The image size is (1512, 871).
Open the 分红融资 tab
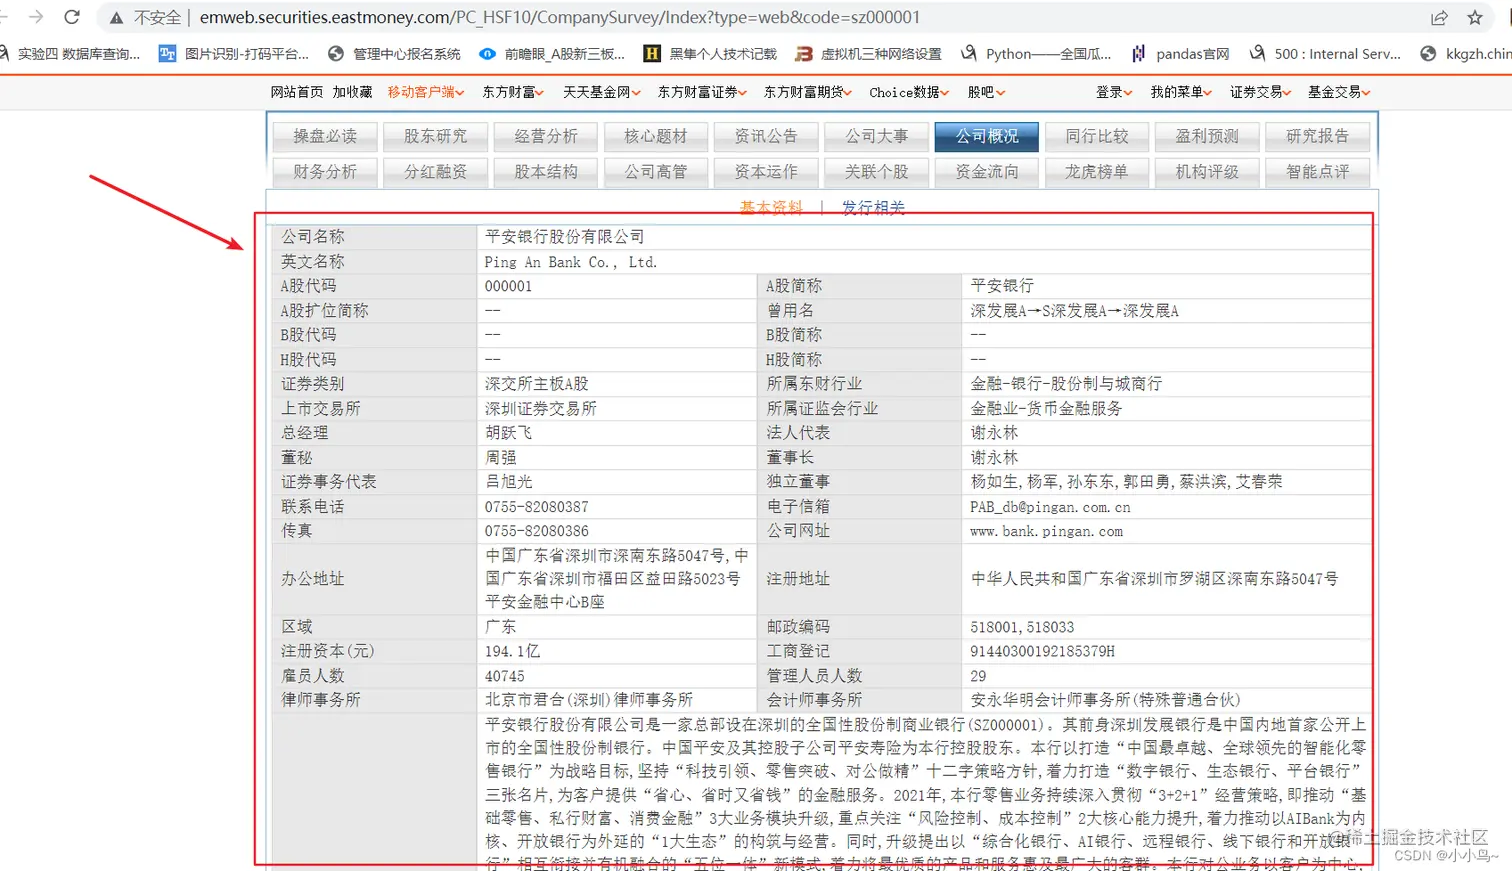(x=435, y=172)
